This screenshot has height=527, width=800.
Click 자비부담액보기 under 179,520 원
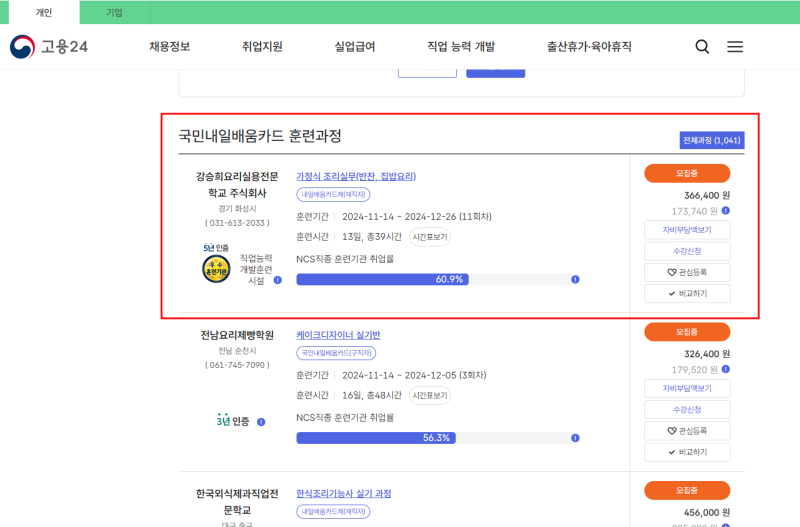[687, 389]
